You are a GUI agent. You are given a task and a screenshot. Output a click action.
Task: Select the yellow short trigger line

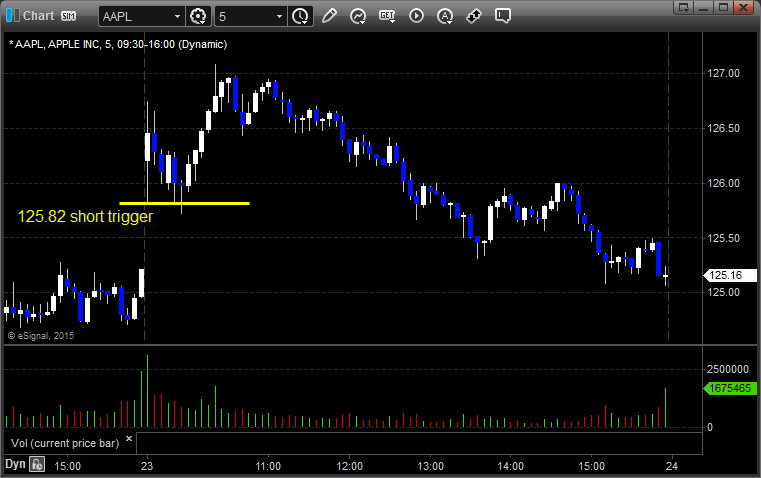point(184,203)
